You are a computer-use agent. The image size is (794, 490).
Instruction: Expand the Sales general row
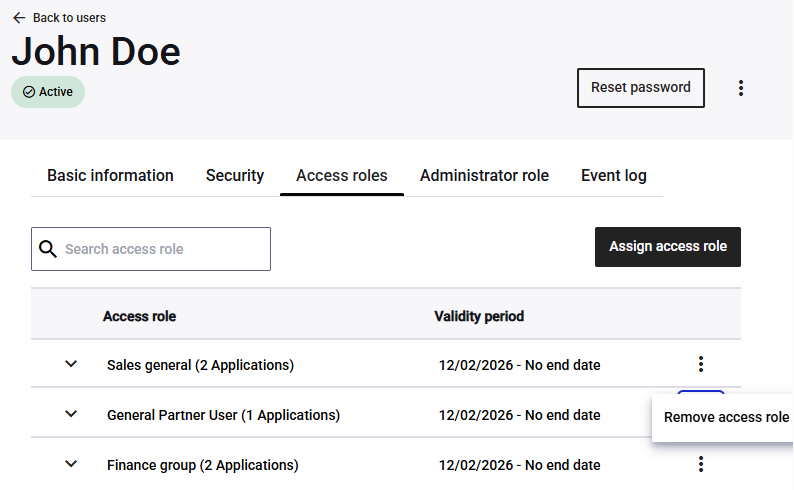(x=71, y=364)
